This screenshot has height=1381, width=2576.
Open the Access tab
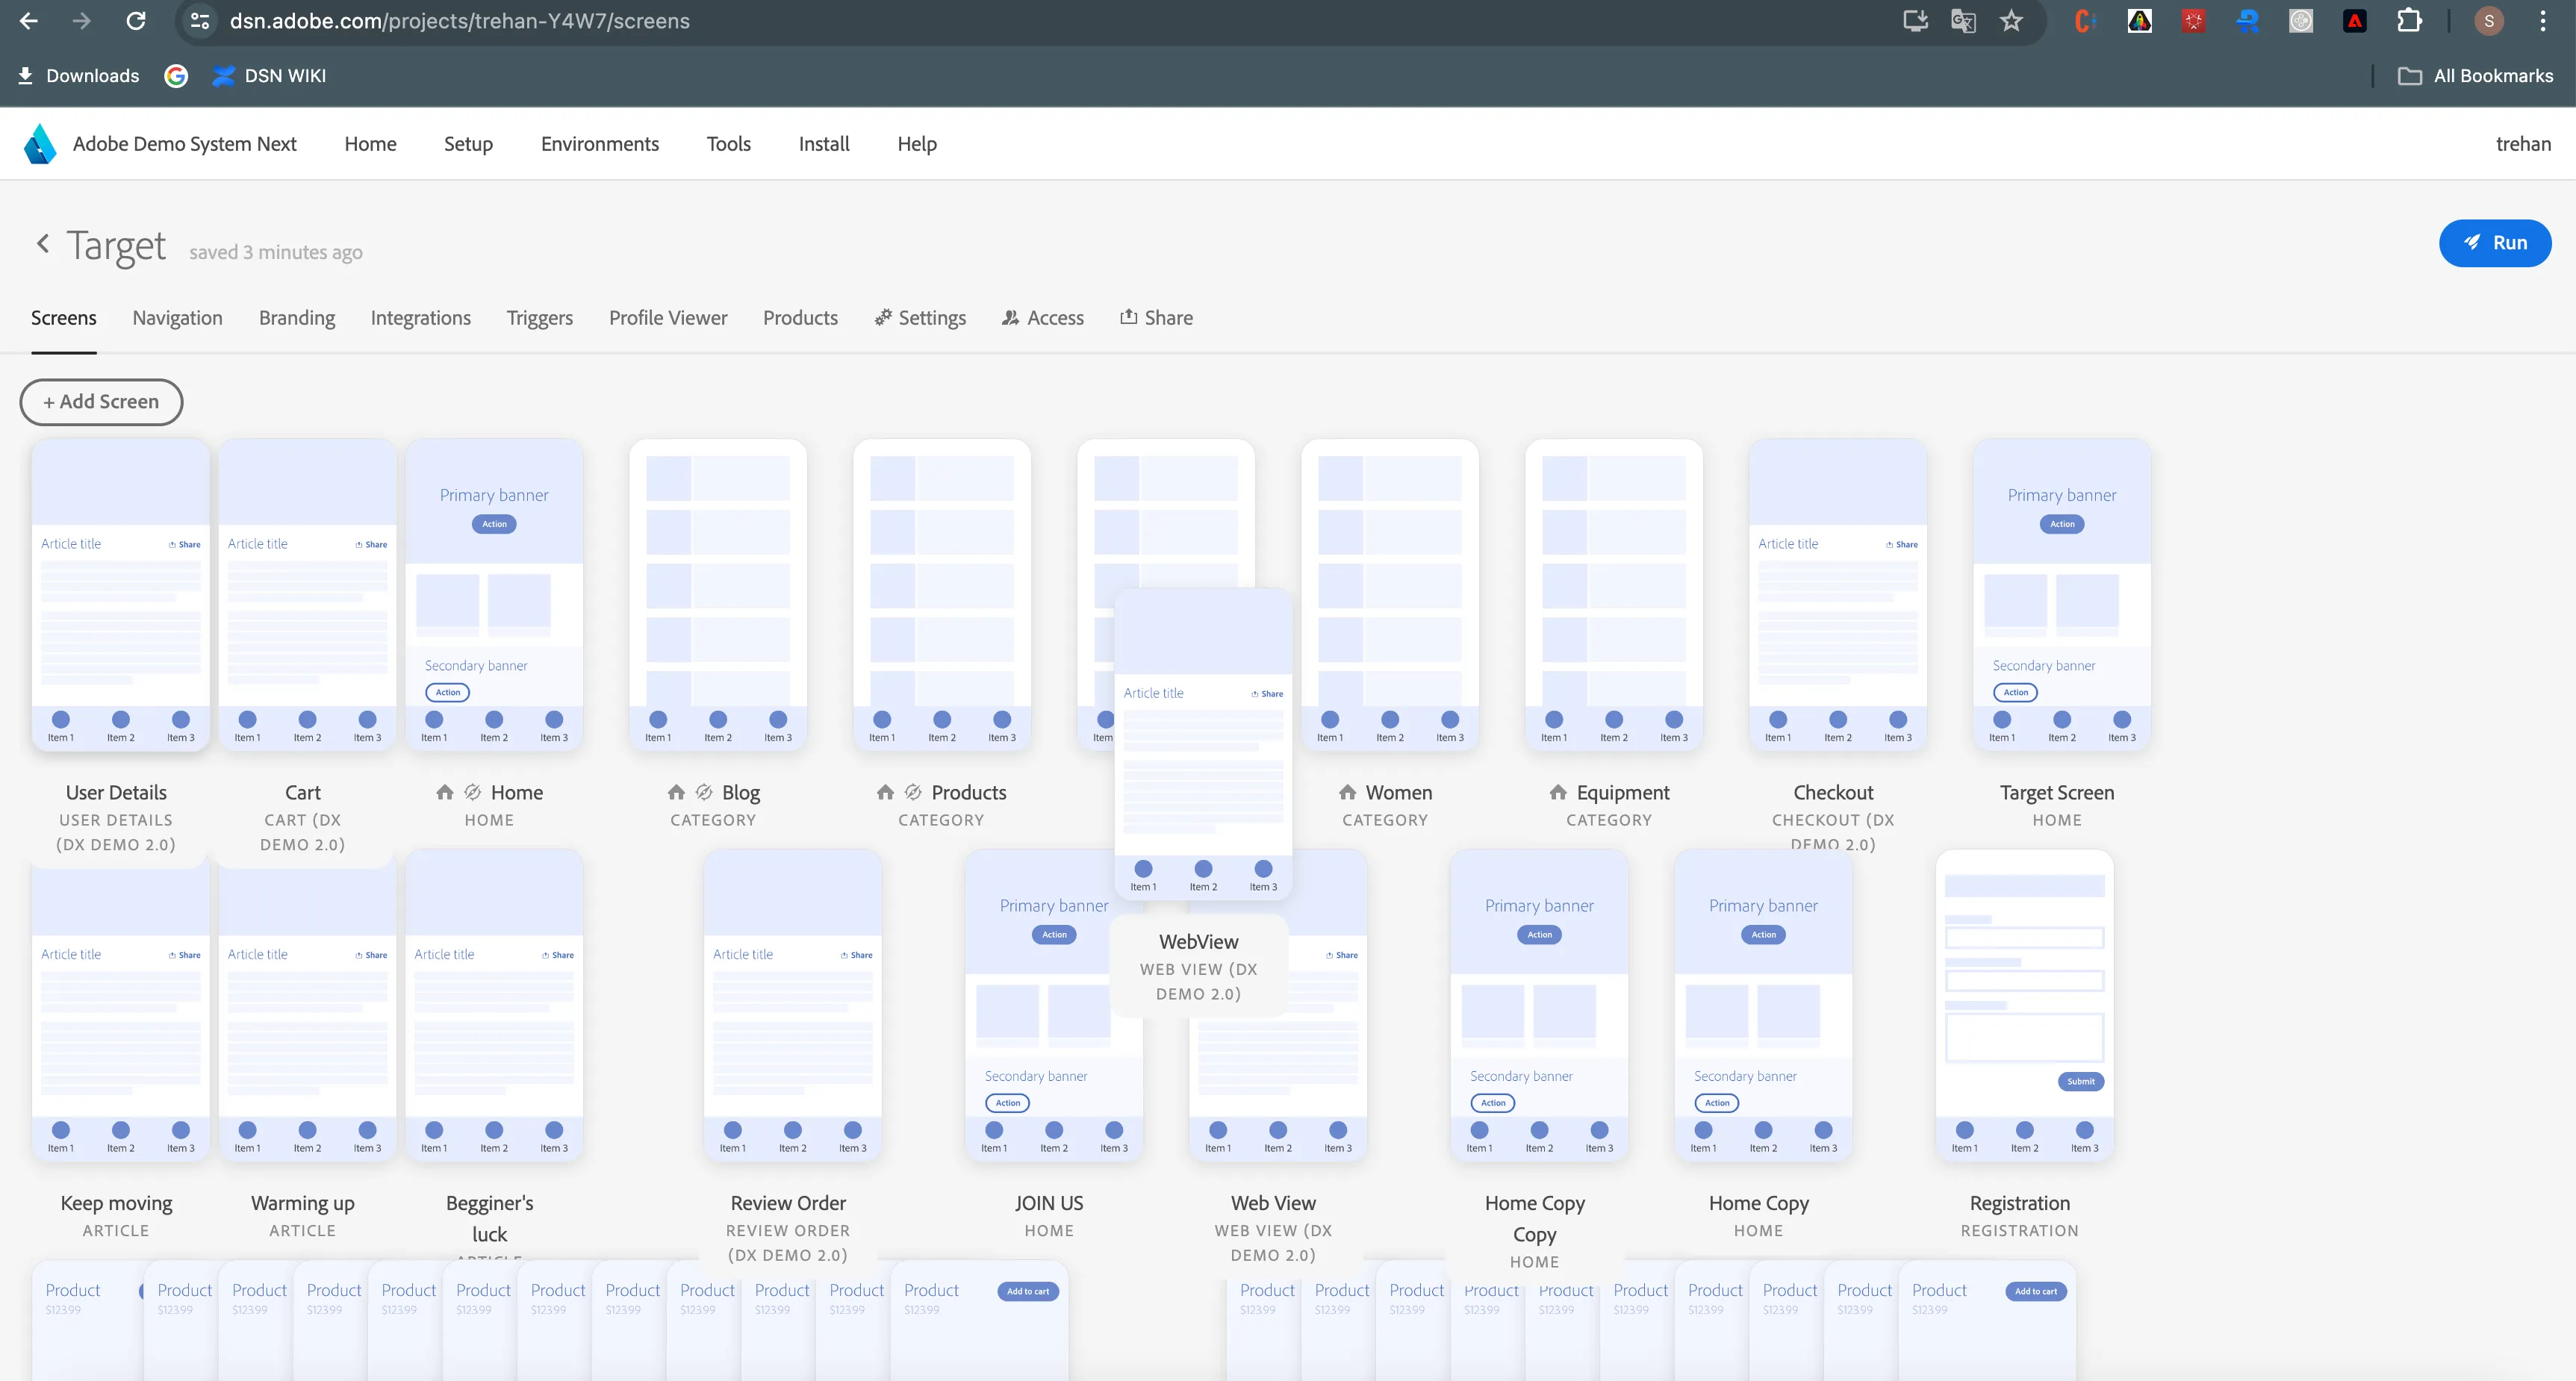coord(1043,318)
